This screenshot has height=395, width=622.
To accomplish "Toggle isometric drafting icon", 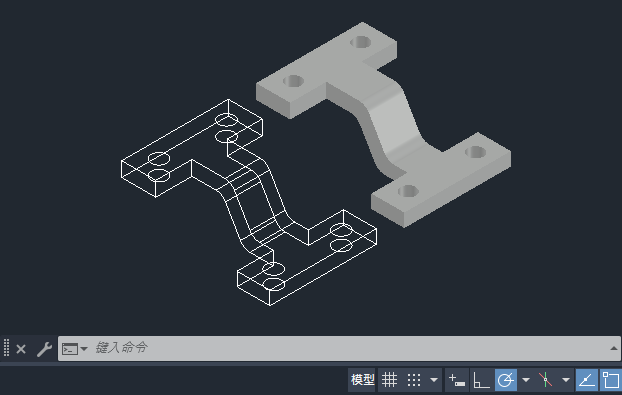I will pyautogui.click(x=546, y=380).
